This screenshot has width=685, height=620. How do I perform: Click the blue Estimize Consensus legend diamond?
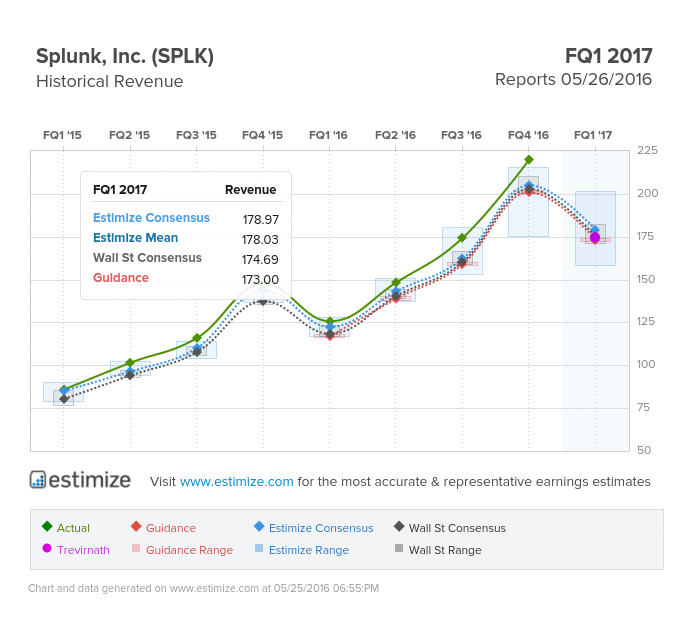[259, 526]
